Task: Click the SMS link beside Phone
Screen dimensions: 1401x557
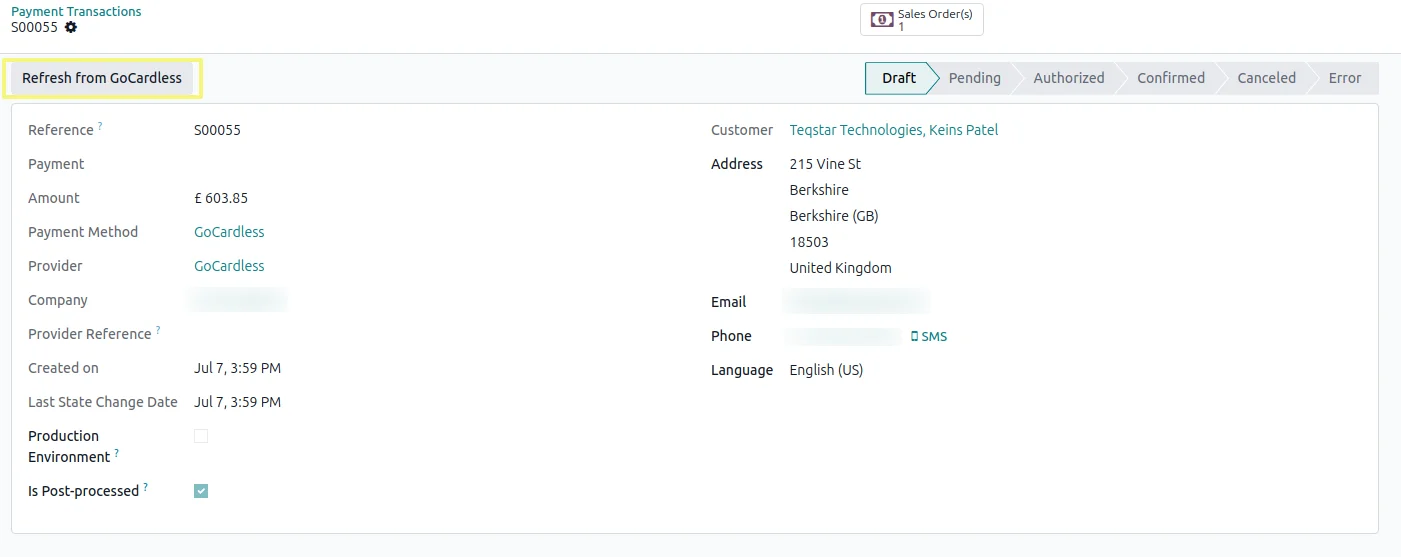Action: pos(929,337)
